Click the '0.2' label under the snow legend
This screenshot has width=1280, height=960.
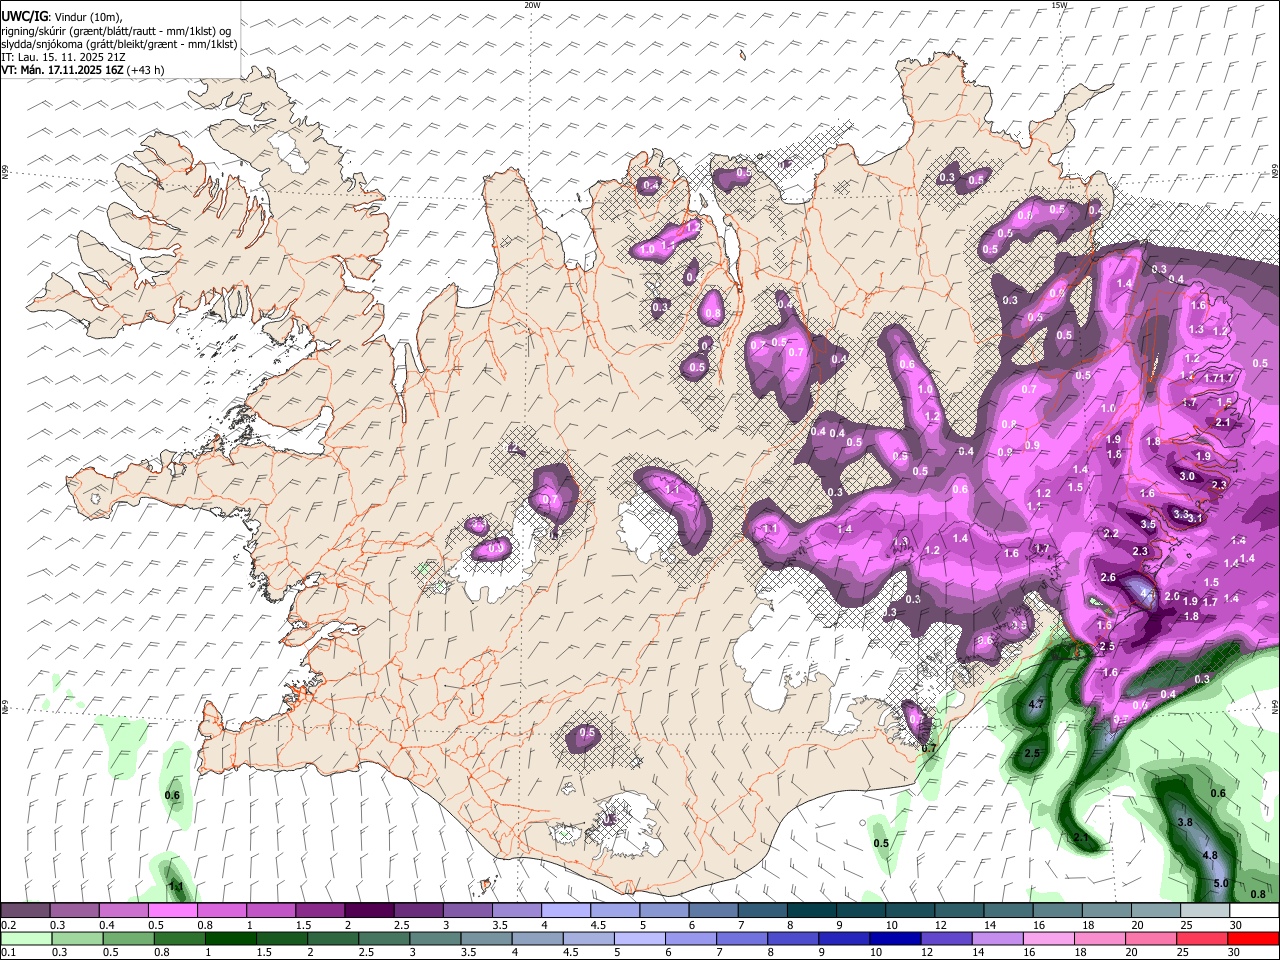[8, 925]
